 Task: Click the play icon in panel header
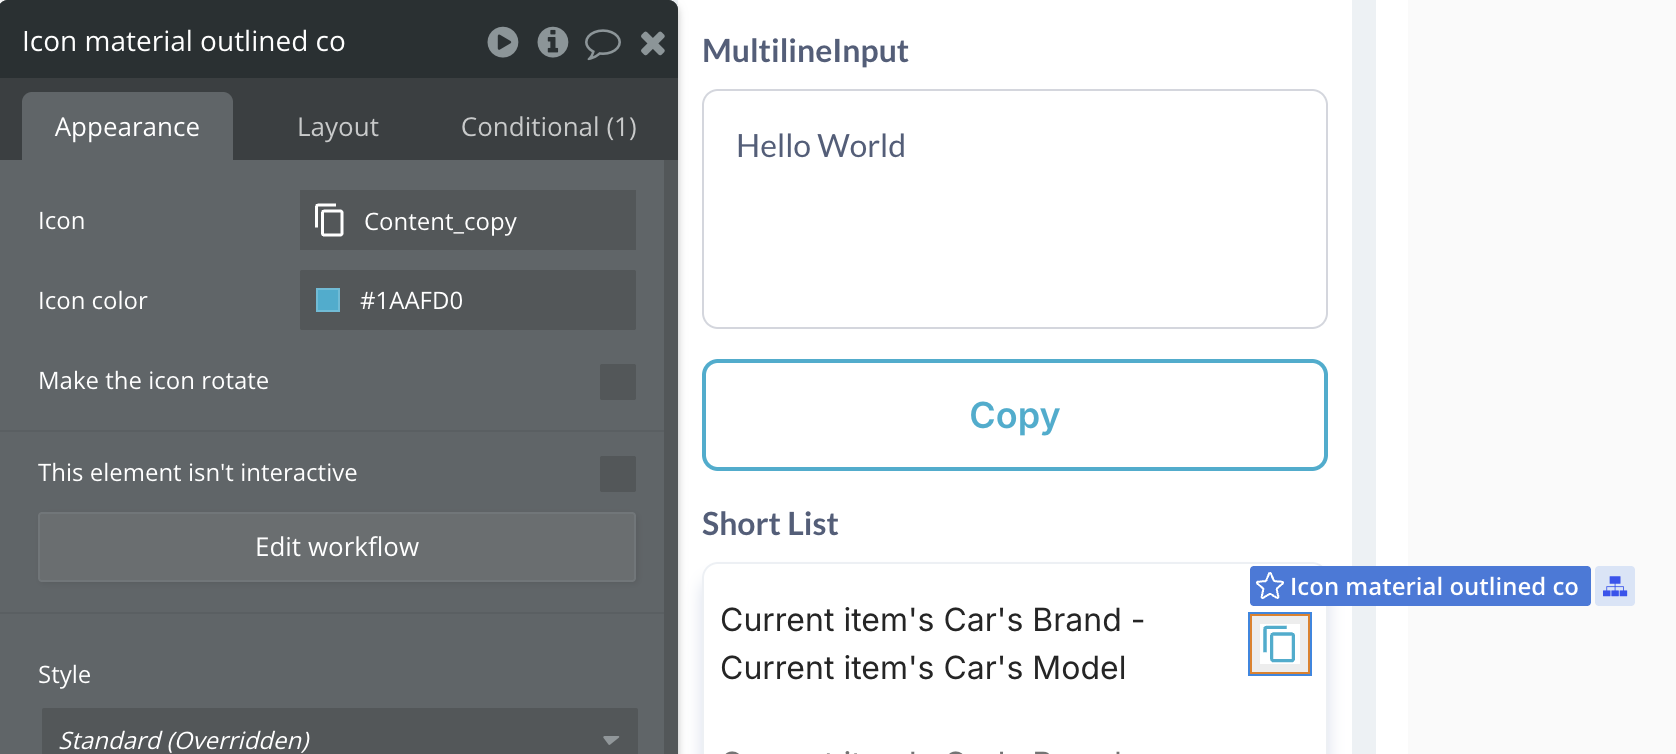pos(503,42)
